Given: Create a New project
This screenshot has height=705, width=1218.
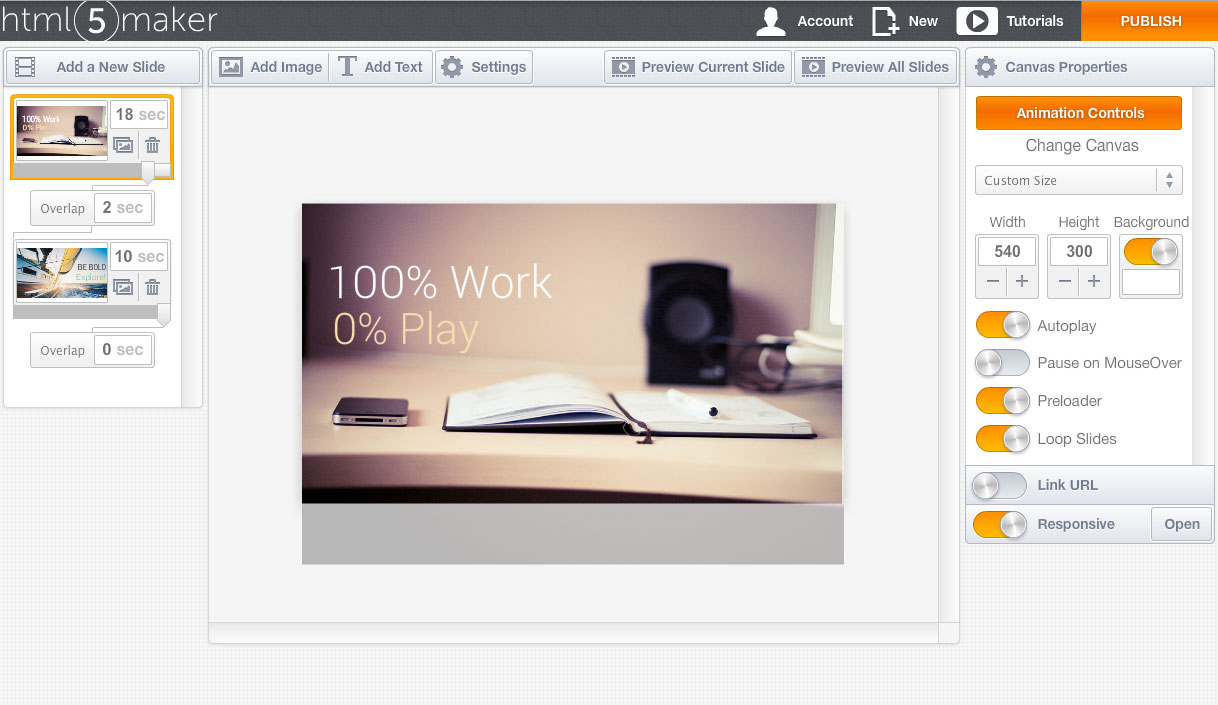Looking at the screenshot, I should click(x=904, y=21).
